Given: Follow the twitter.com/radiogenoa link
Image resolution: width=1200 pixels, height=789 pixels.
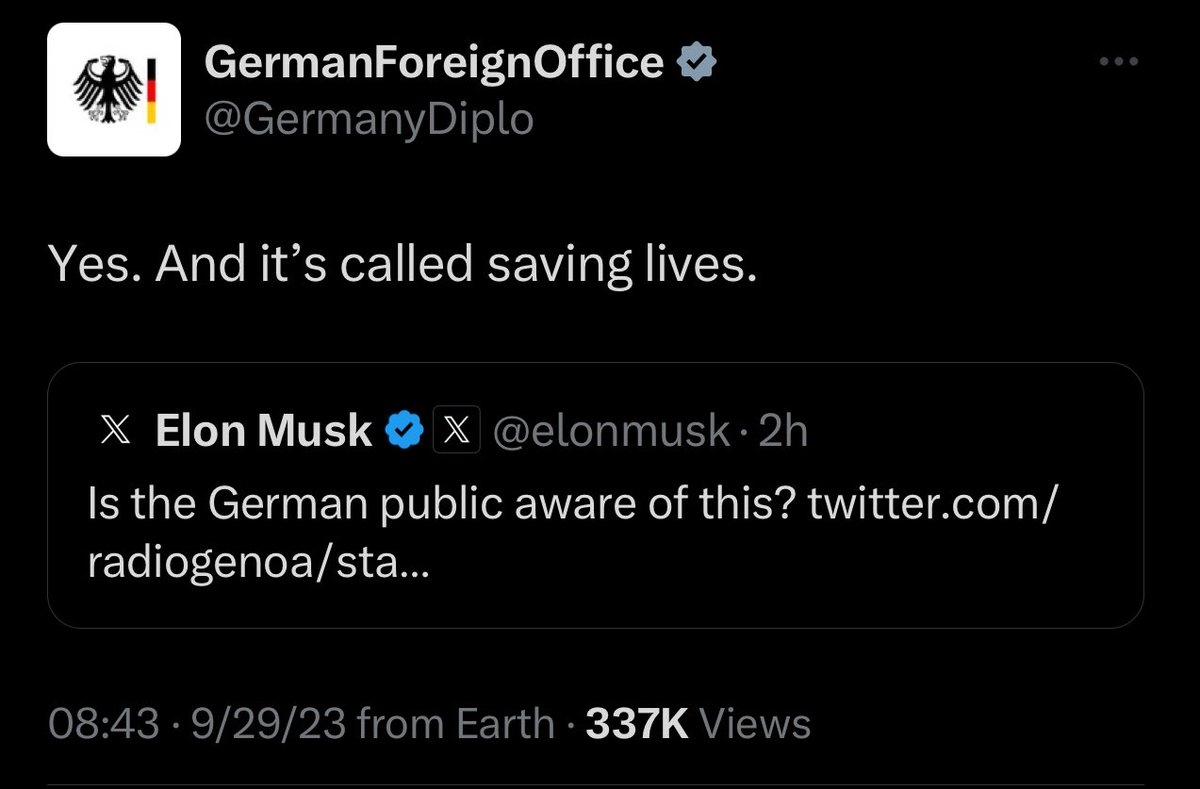Looking at the screenshot, I should tap(930, 506).
